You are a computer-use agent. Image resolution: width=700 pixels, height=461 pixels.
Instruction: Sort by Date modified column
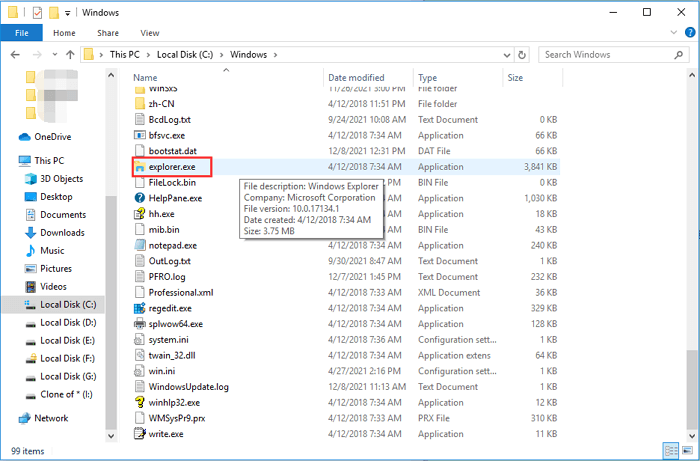[x=369, y=78]
